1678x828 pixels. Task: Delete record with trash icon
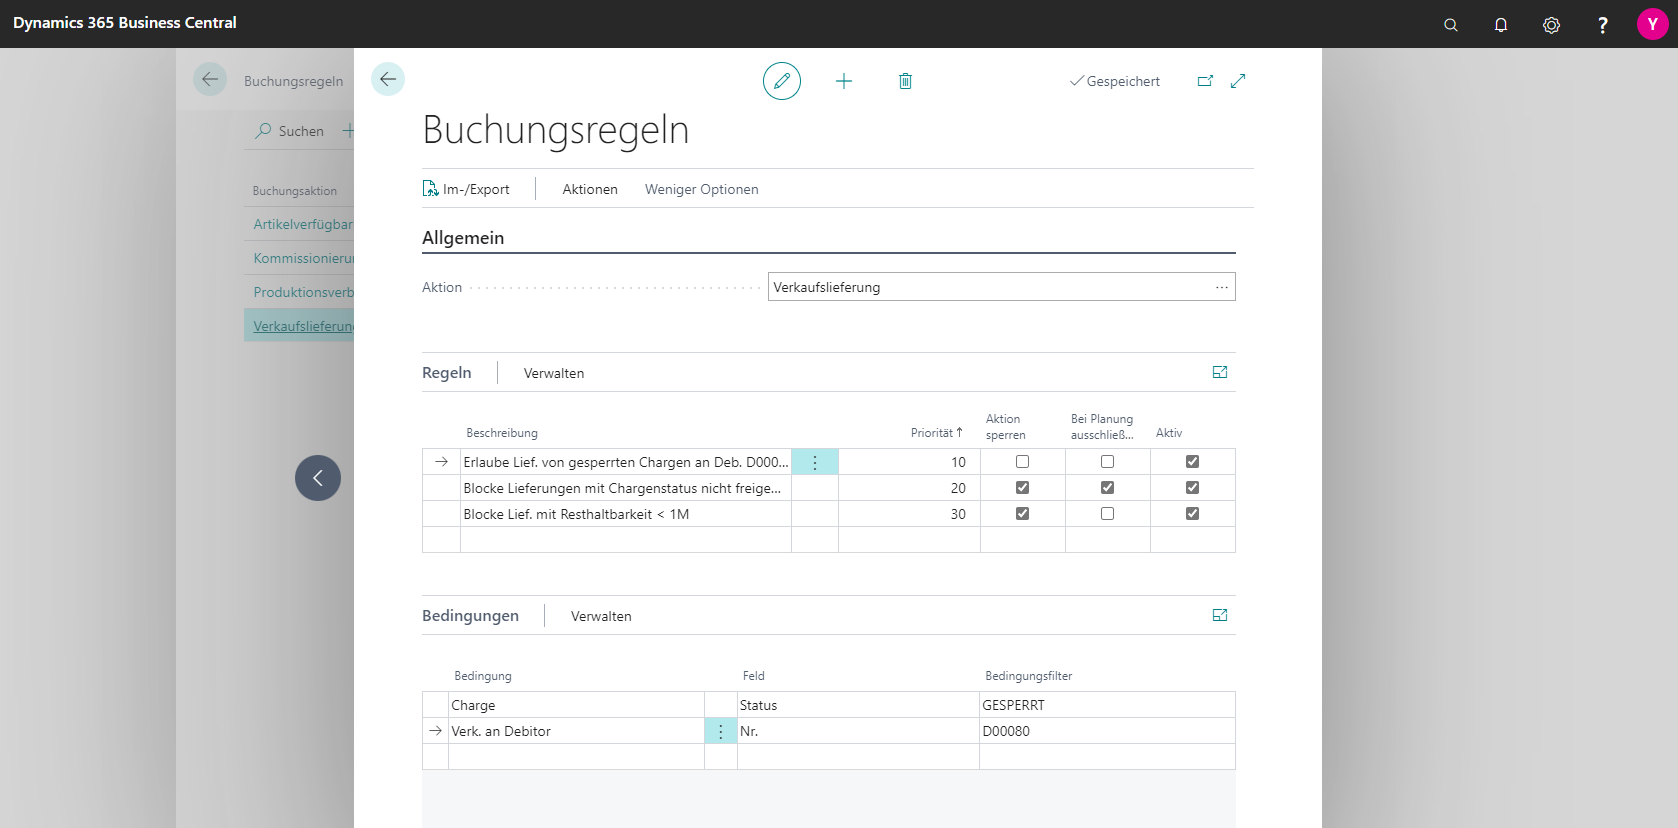click(905, 81)
